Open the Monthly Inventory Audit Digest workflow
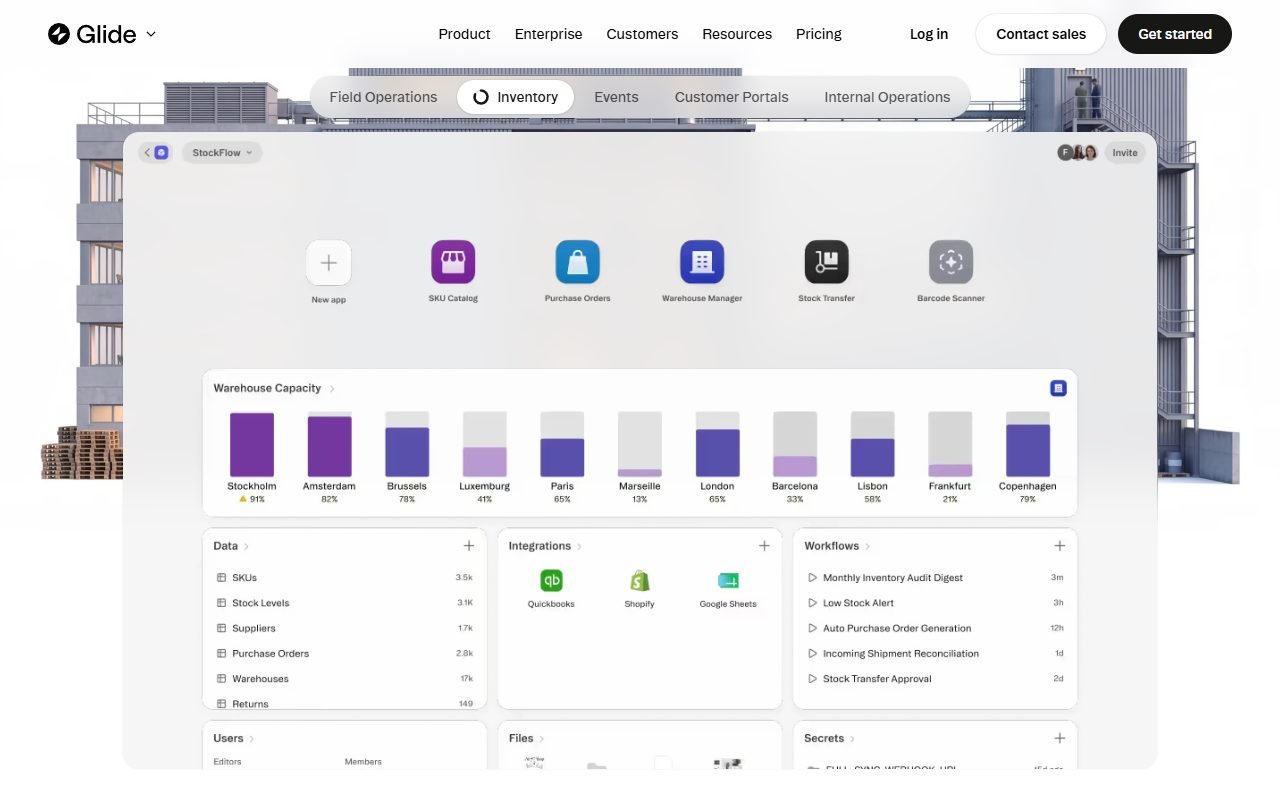This screenshot has width=1280, height=800. click(x=935, y=577)
